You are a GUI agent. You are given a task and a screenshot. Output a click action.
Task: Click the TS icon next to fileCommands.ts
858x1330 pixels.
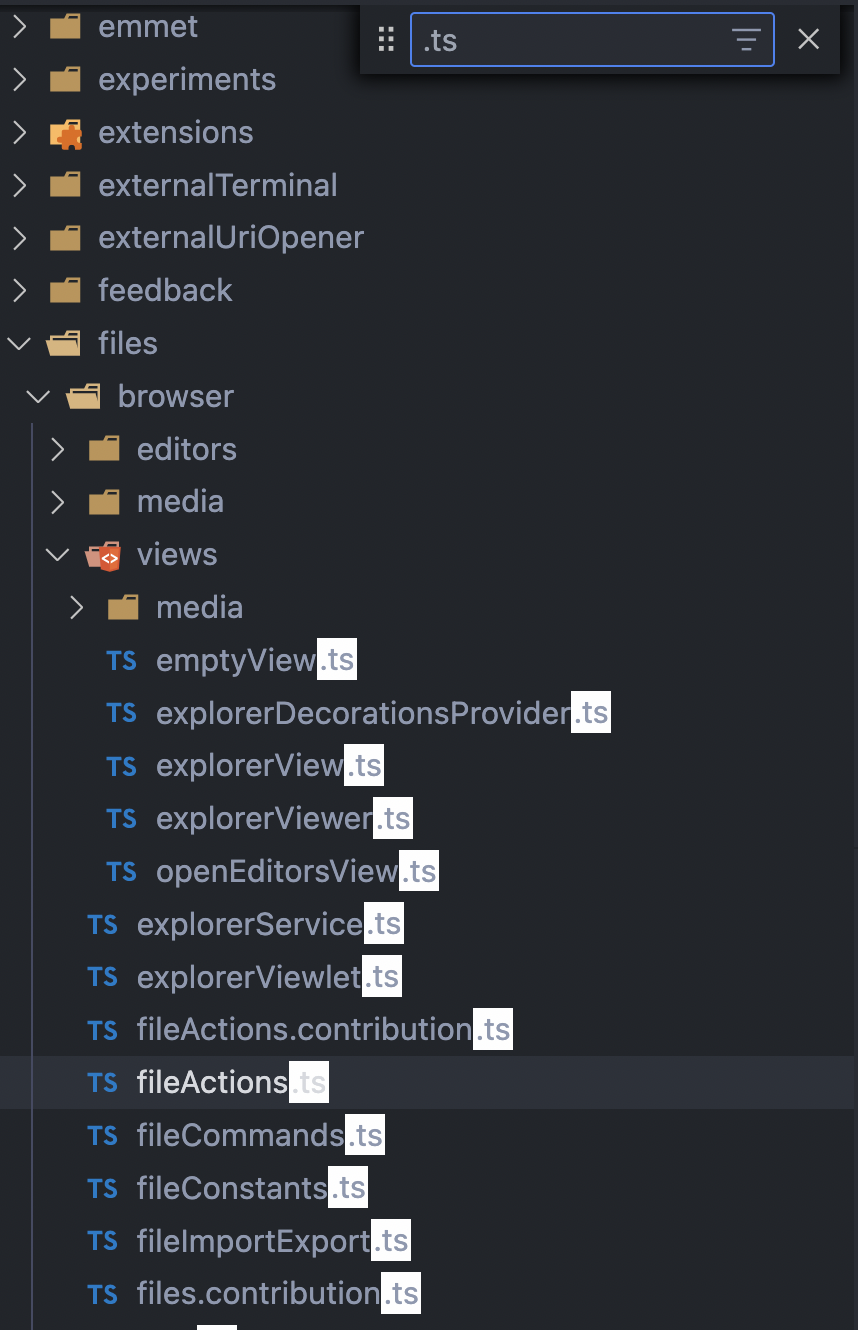pyautogui.click(x=102, y=1135)
